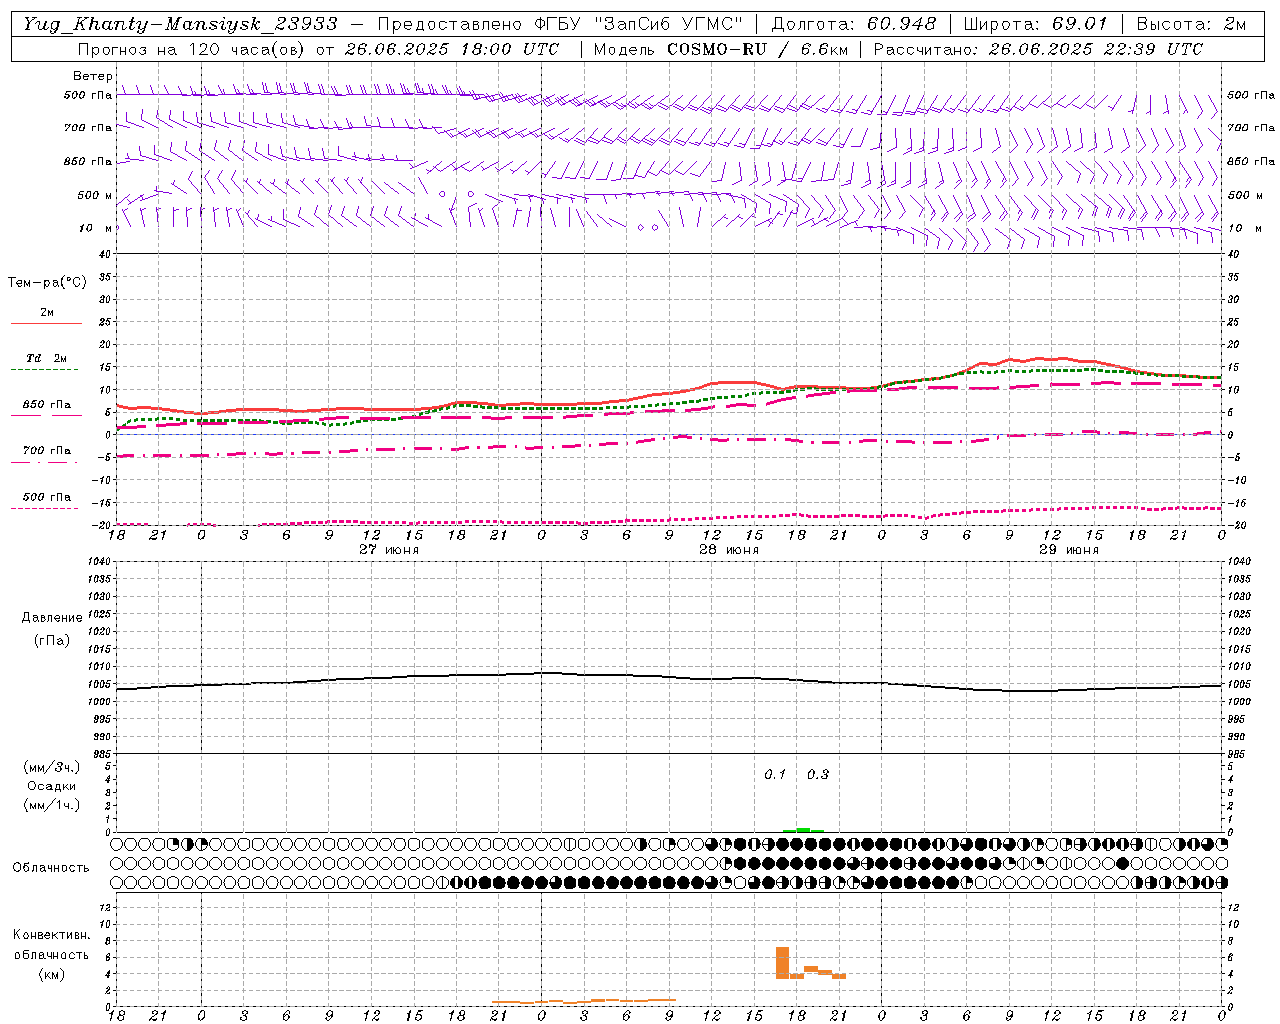Click the 28 июня date label

(x=728, y=550)
